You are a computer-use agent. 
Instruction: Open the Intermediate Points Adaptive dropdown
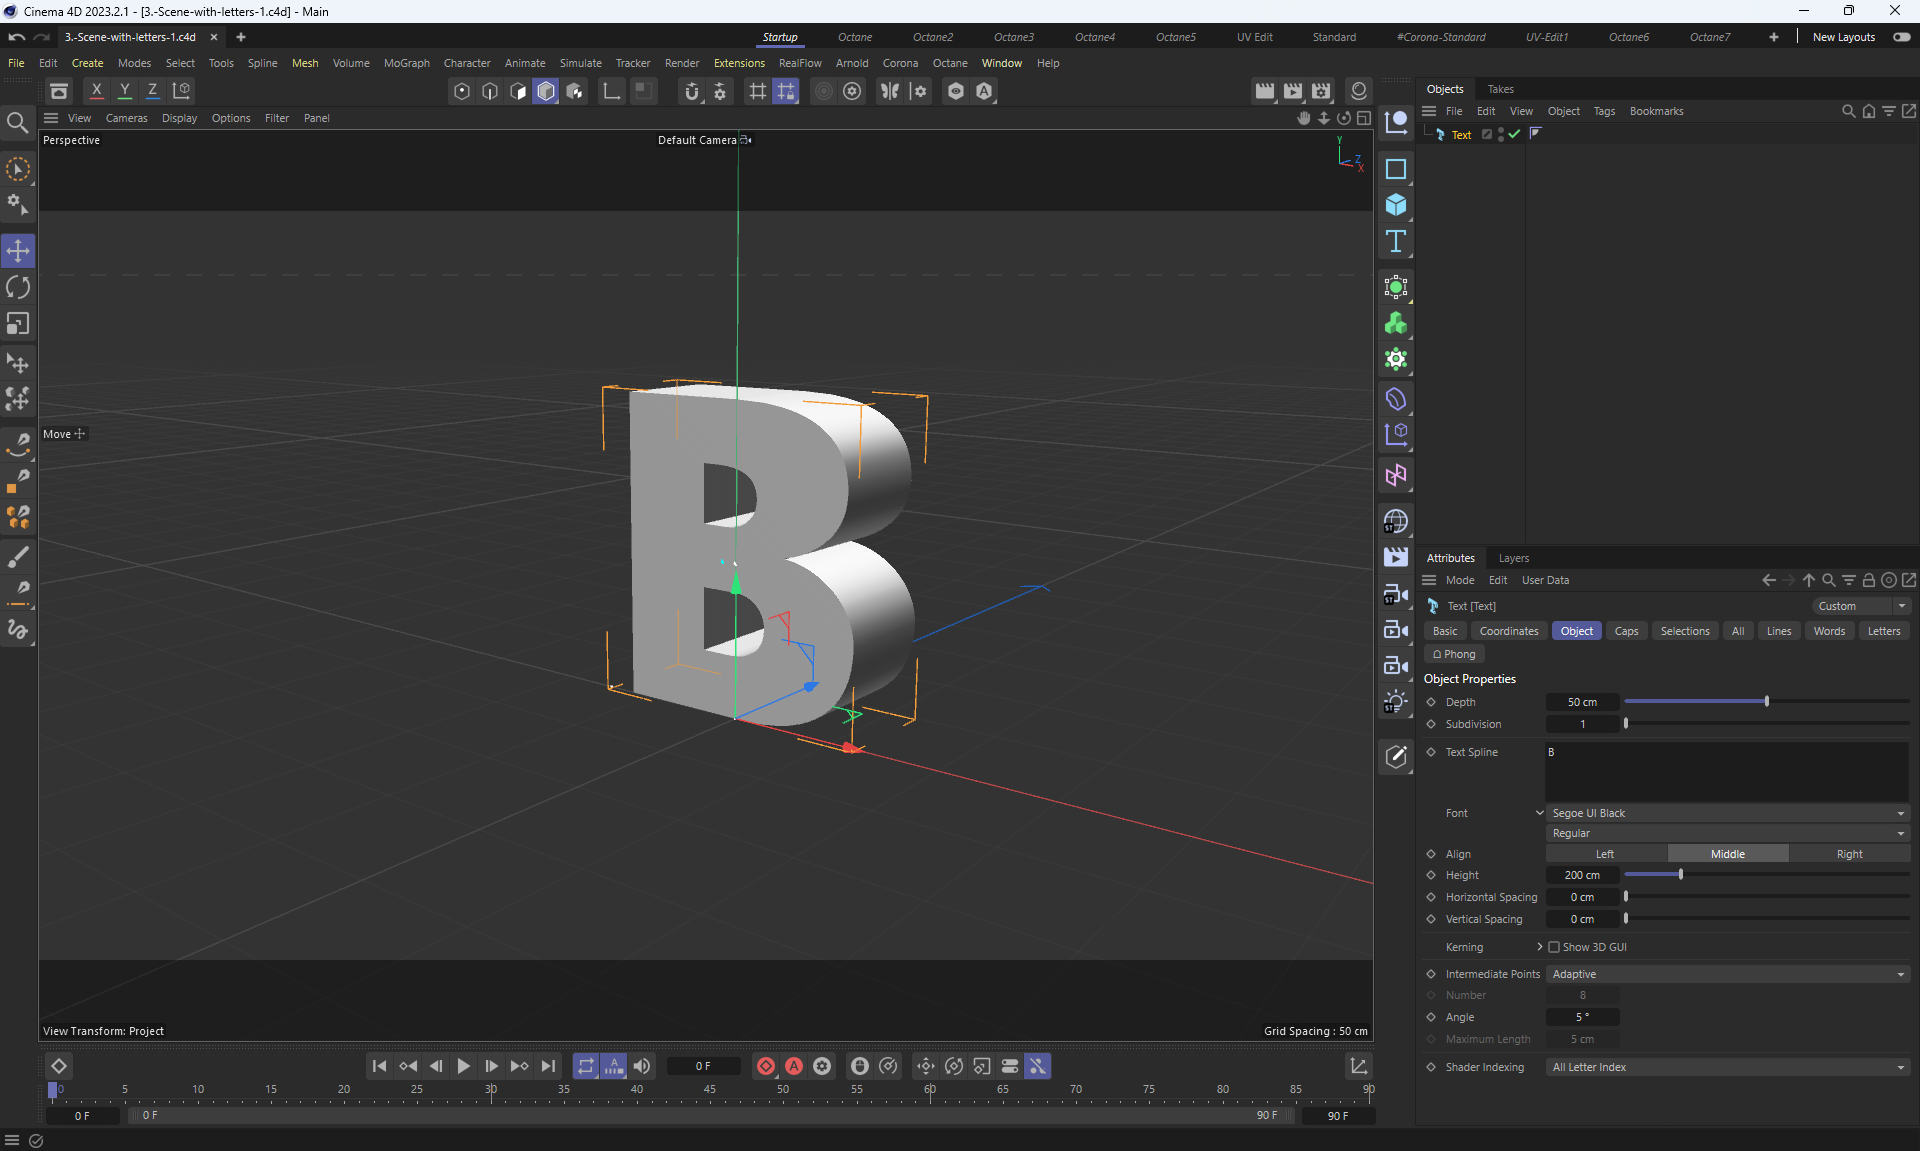pos(1726,974)
